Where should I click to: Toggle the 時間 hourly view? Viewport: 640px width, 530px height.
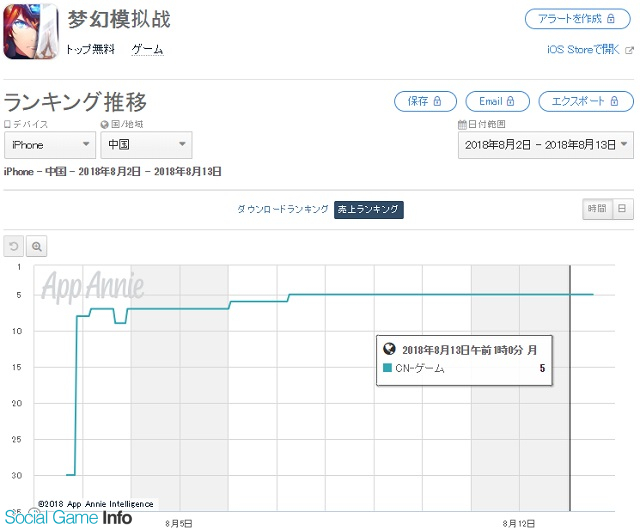597,209
